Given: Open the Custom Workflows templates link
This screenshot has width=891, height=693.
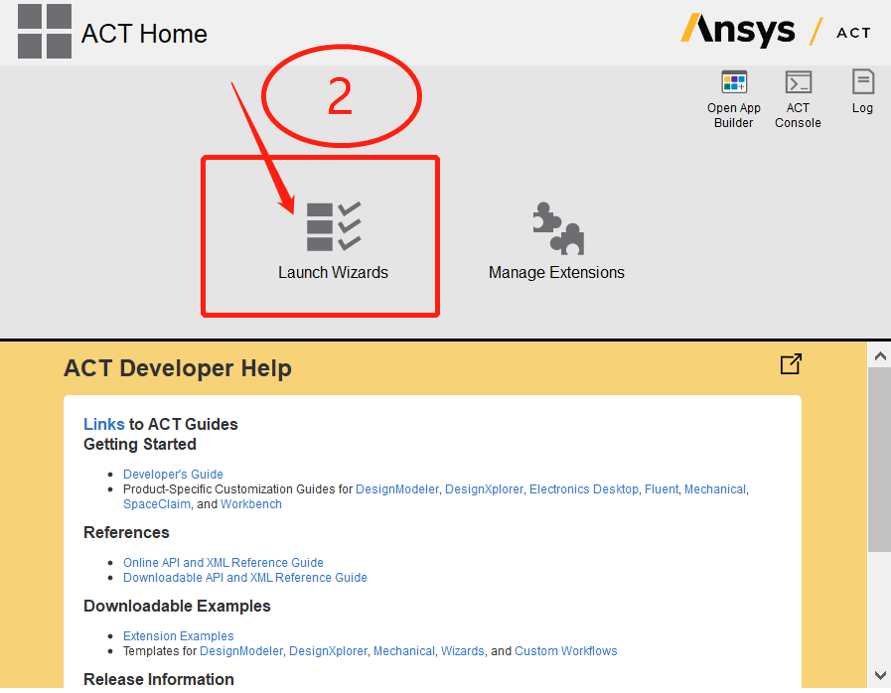Looking at the screenshot, I should (x=566, y=651).
